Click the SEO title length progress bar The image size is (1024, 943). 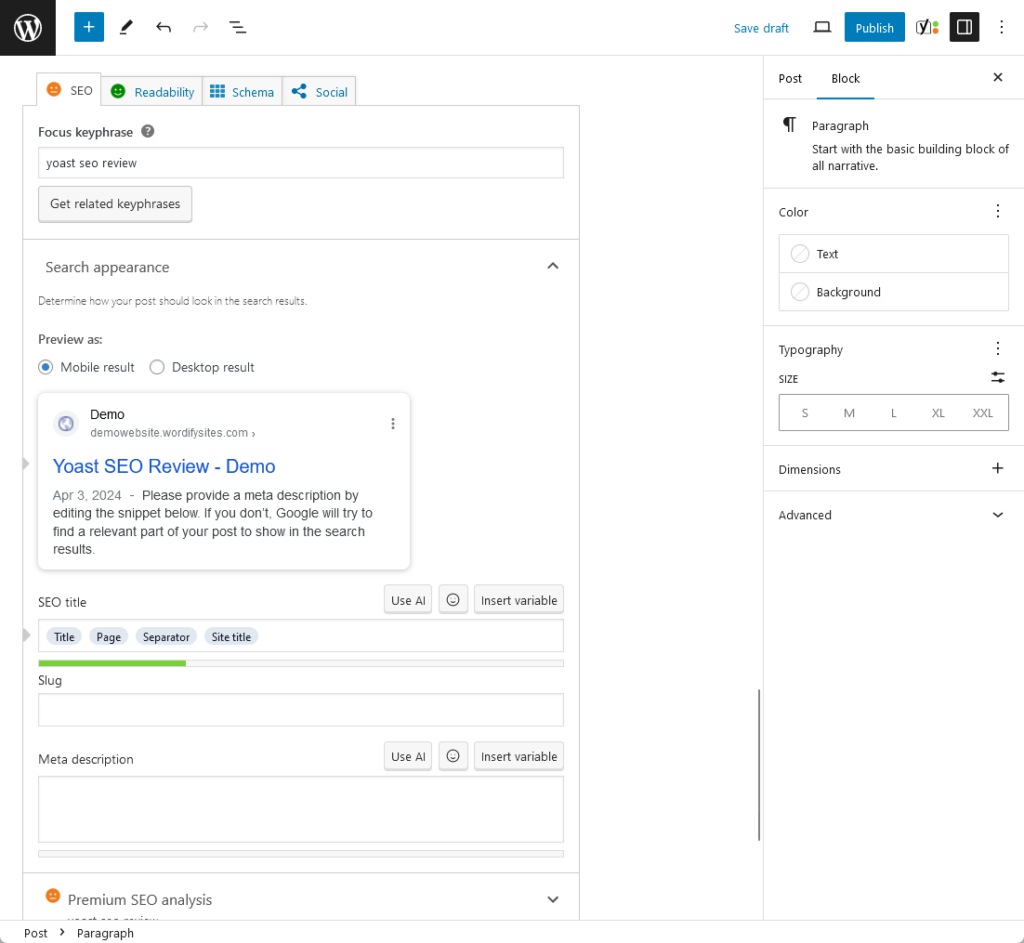pos(301,663)
